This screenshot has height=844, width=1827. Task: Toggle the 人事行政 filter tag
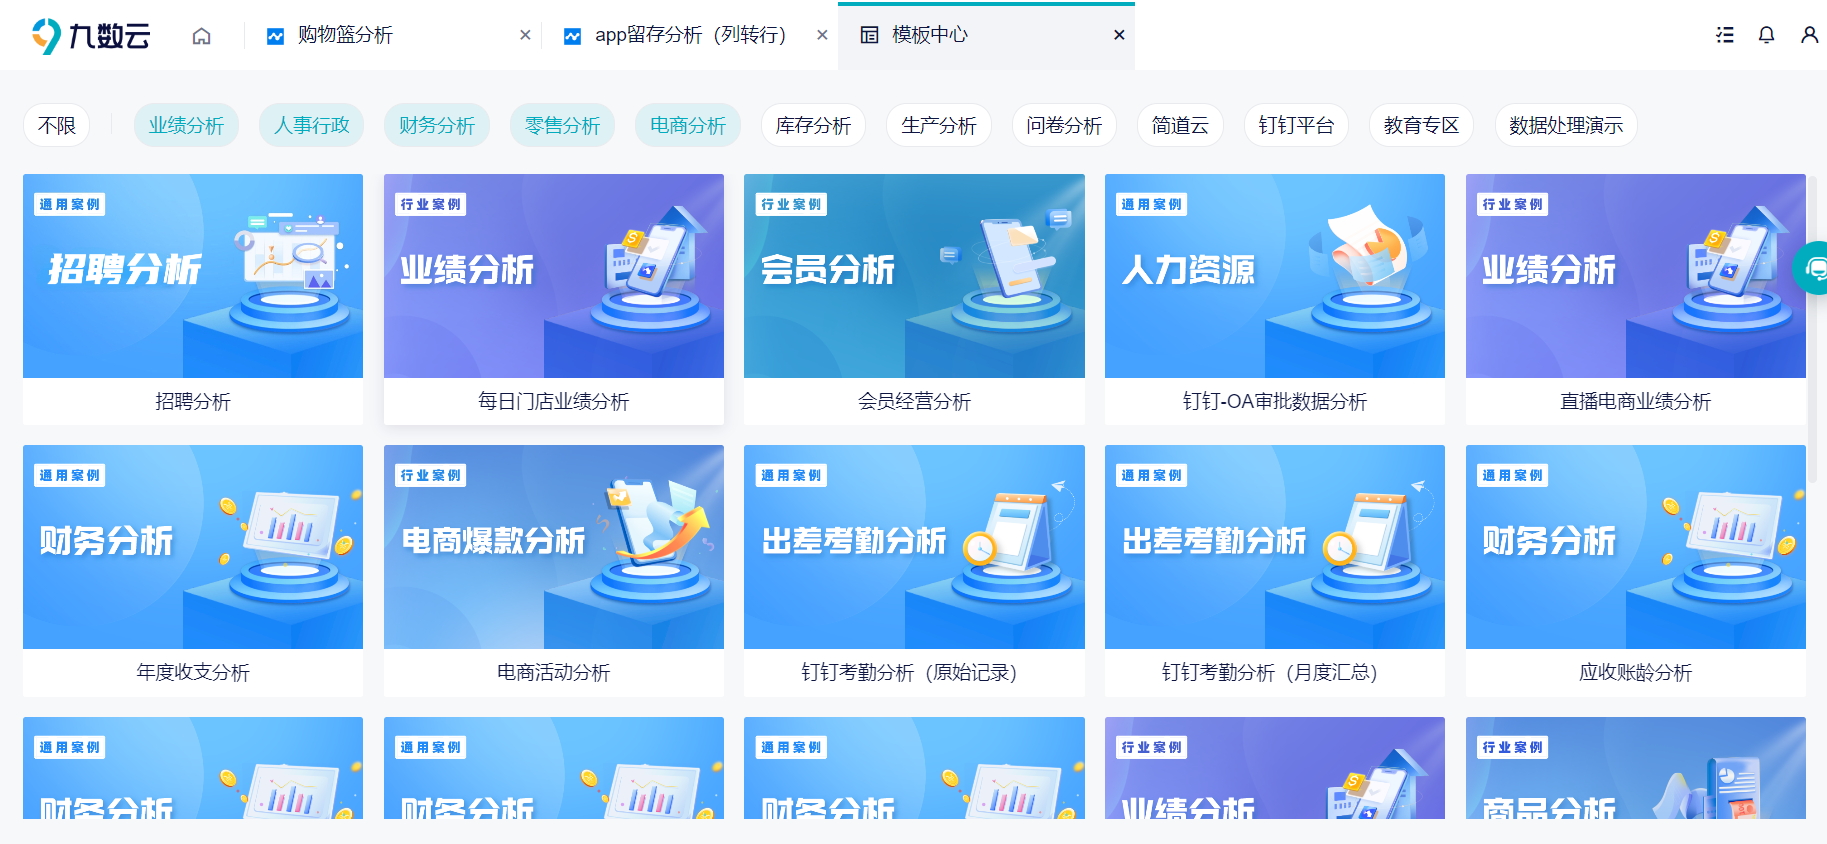pos(312,125)
